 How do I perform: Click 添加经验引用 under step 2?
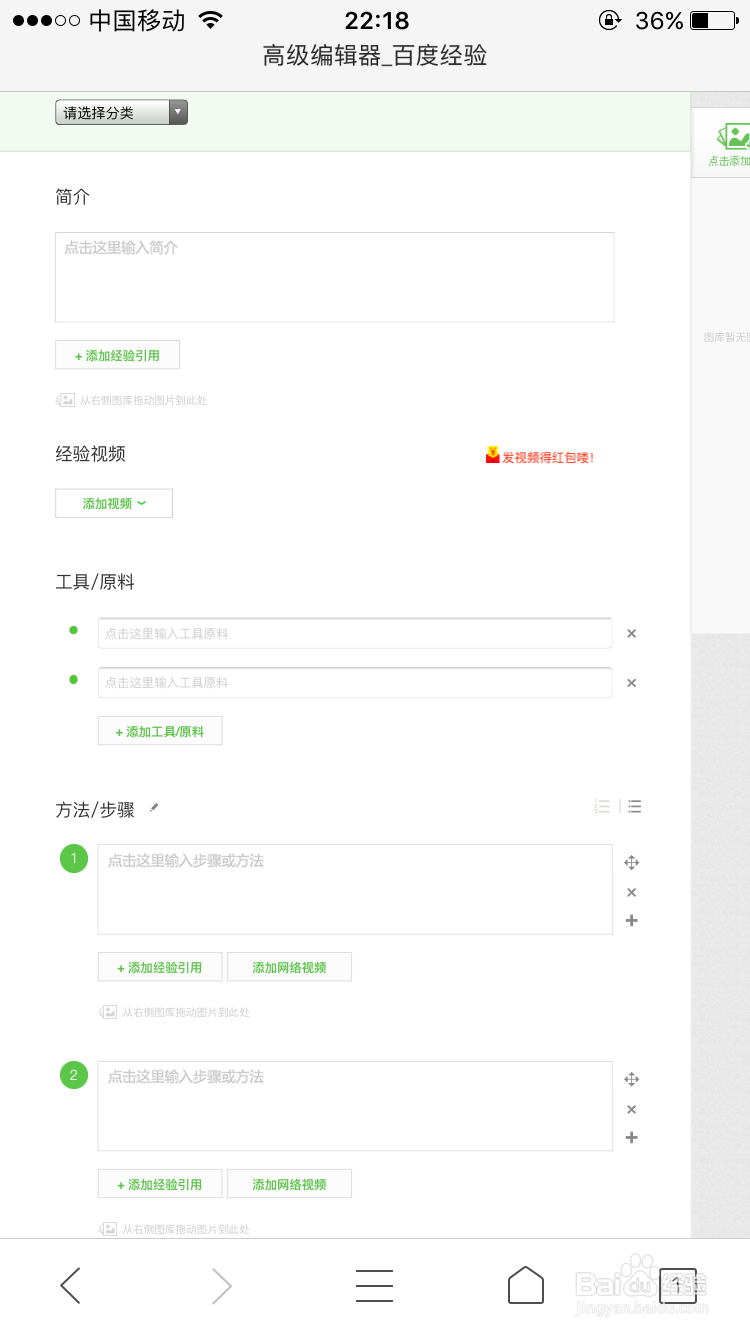tap(160, 1184)
